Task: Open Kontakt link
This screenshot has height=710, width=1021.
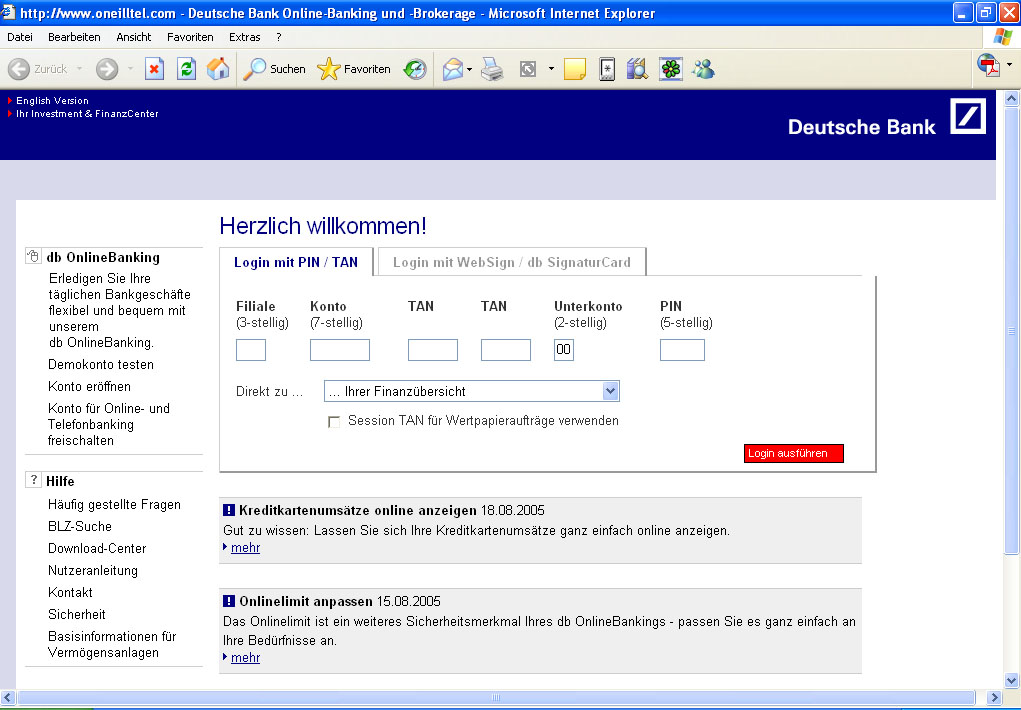Action: 70,592
